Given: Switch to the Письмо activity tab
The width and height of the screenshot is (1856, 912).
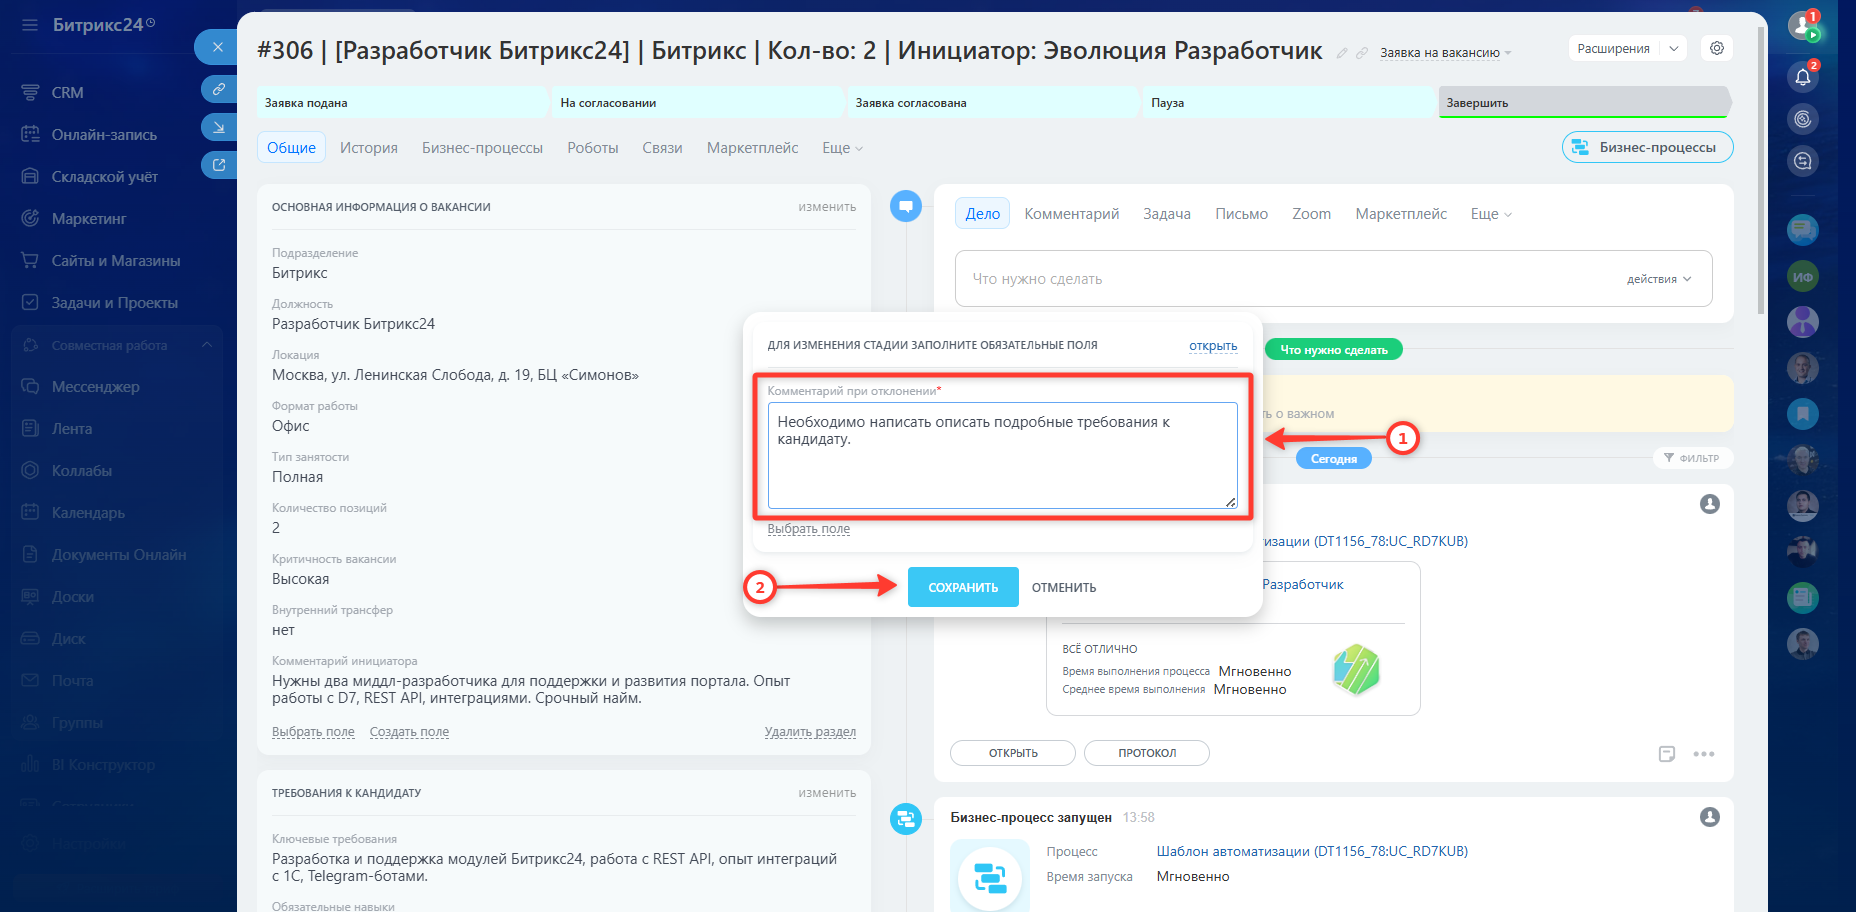Looking at the screenshot, I should click(1241, 214).
